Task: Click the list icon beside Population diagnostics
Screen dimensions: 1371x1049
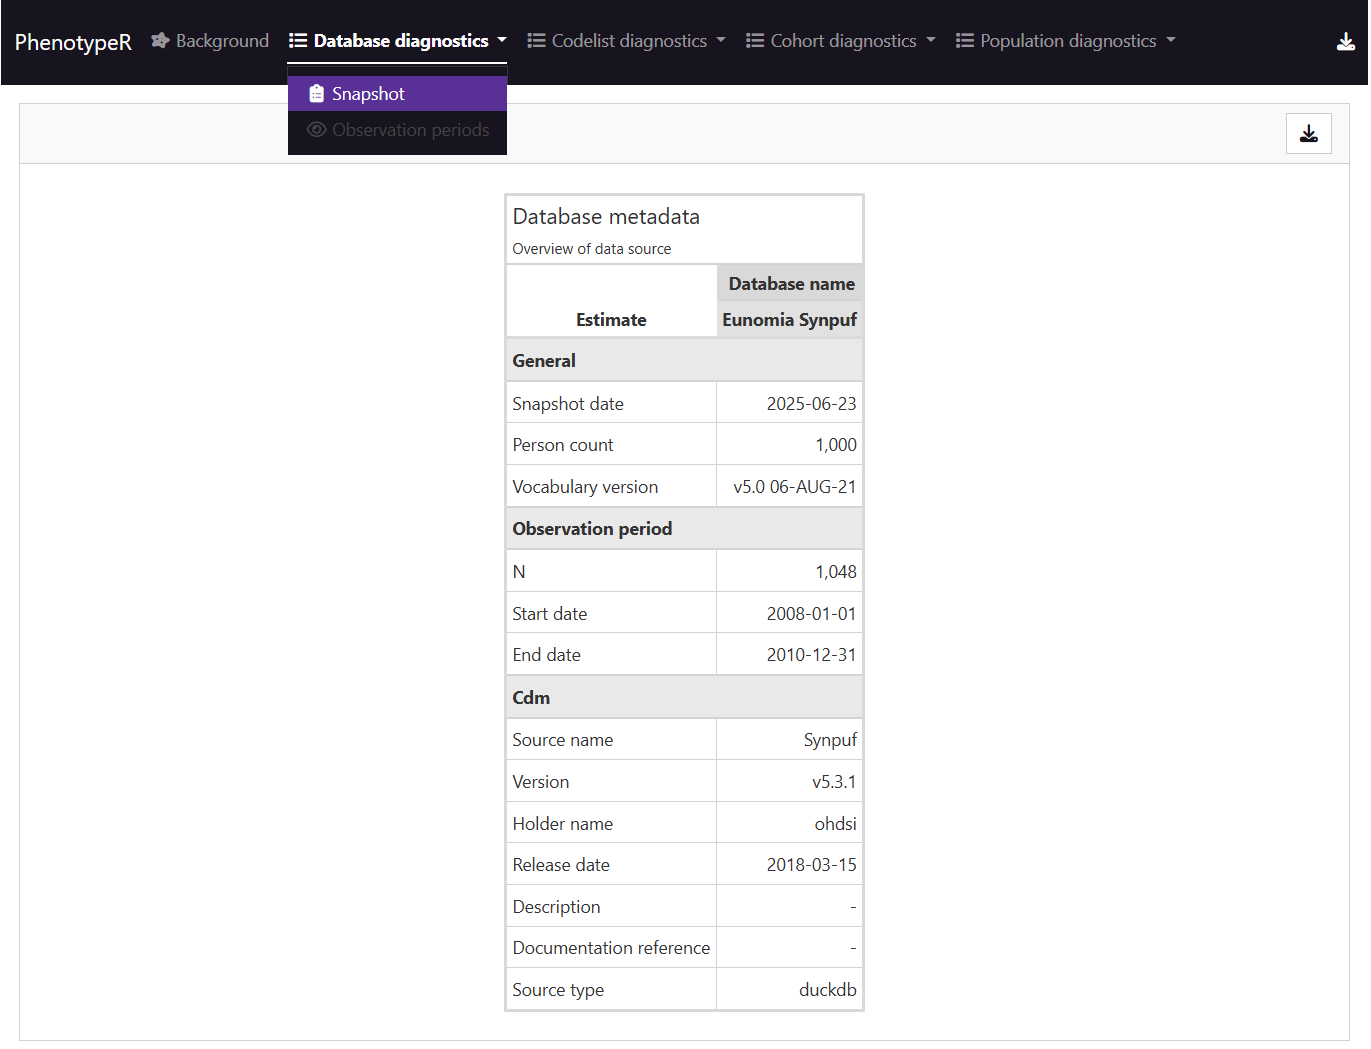Action: click(x=964, y=41)
